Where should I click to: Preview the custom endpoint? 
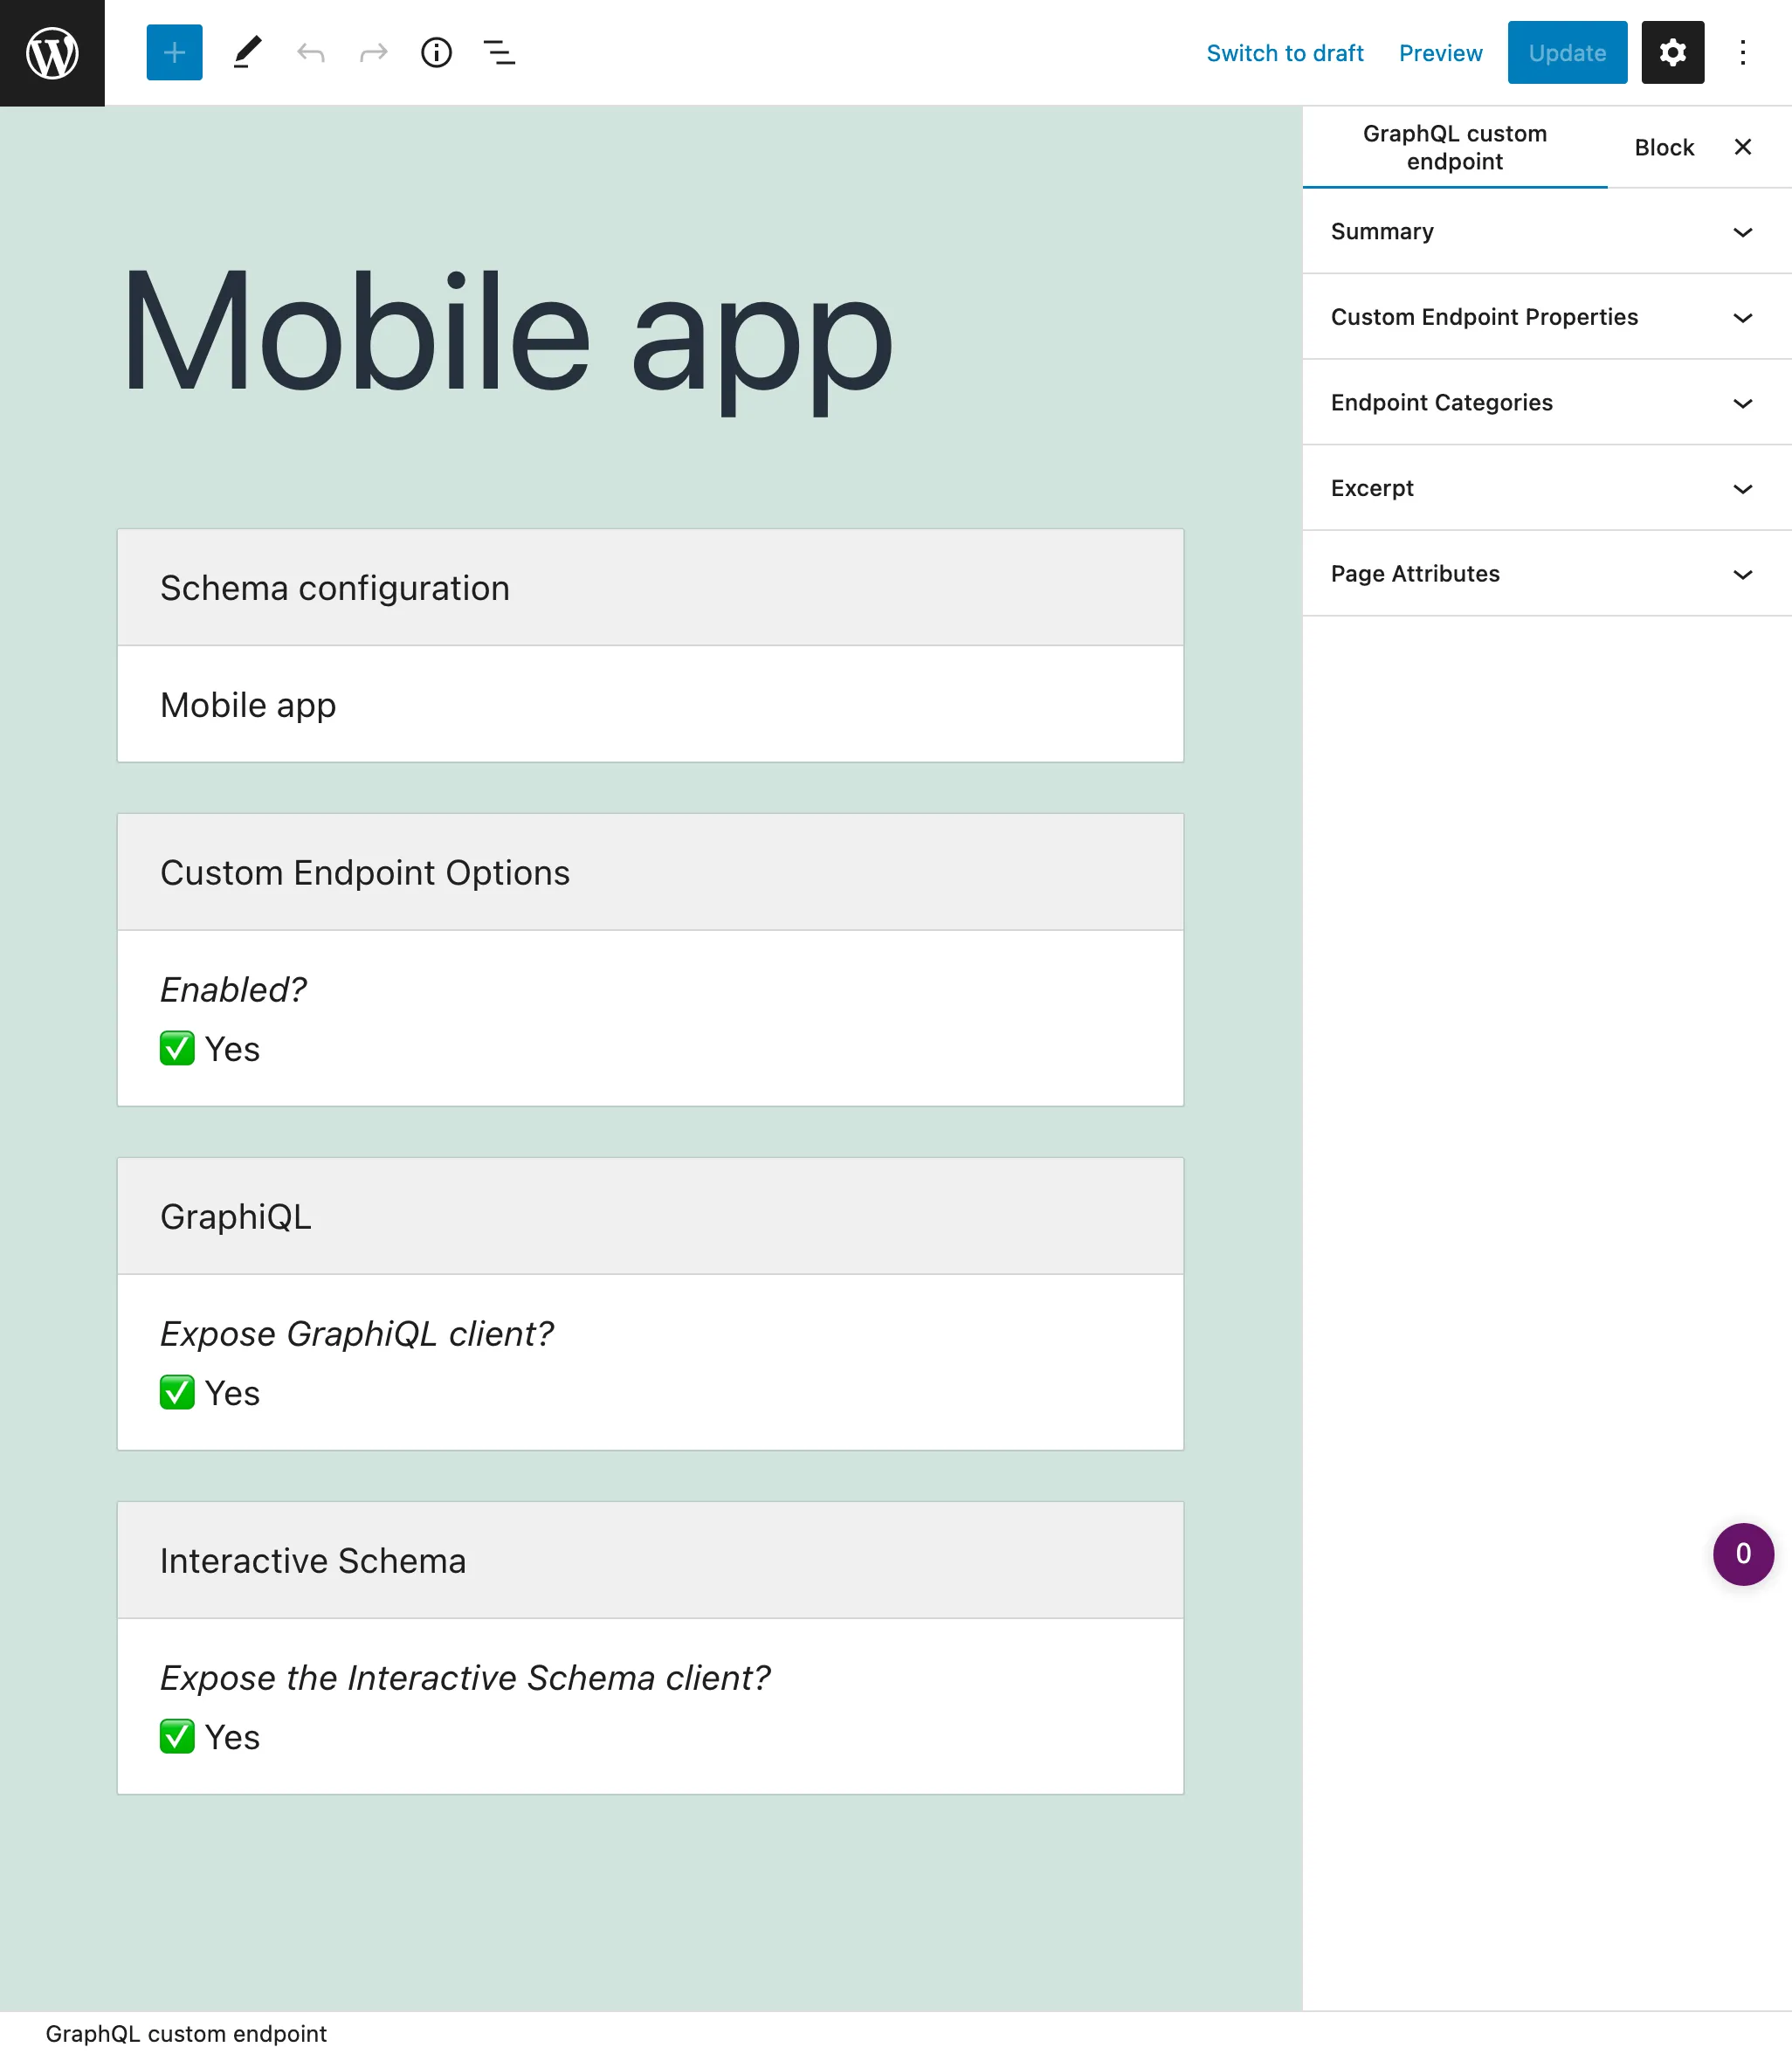coord(1440,53)
